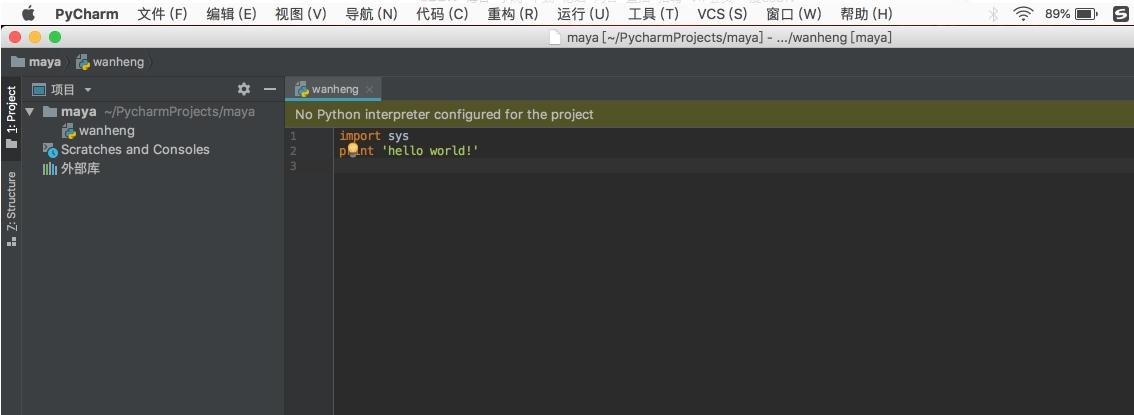Open project panel settings gear
Screen dimensions: 1134x415
[243, 89]
